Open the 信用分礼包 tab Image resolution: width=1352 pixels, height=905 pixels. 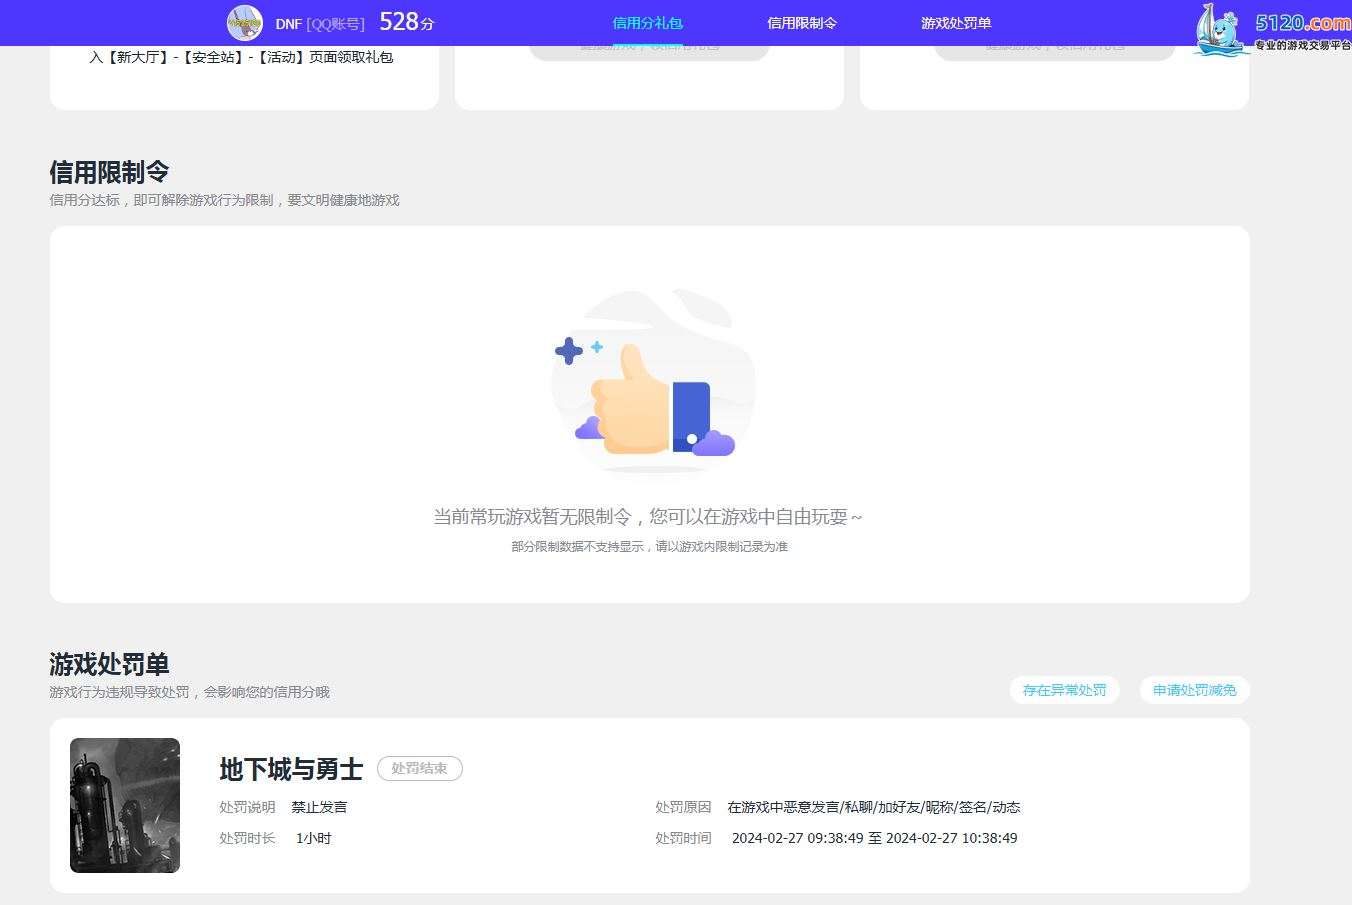tap(647, 23)
